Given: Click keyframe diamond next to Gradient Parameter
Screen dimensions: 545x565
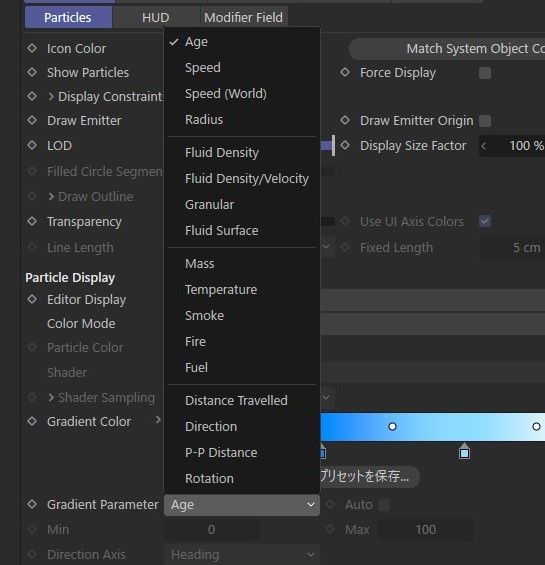Looking at the screenshot, I should [32, 504].
